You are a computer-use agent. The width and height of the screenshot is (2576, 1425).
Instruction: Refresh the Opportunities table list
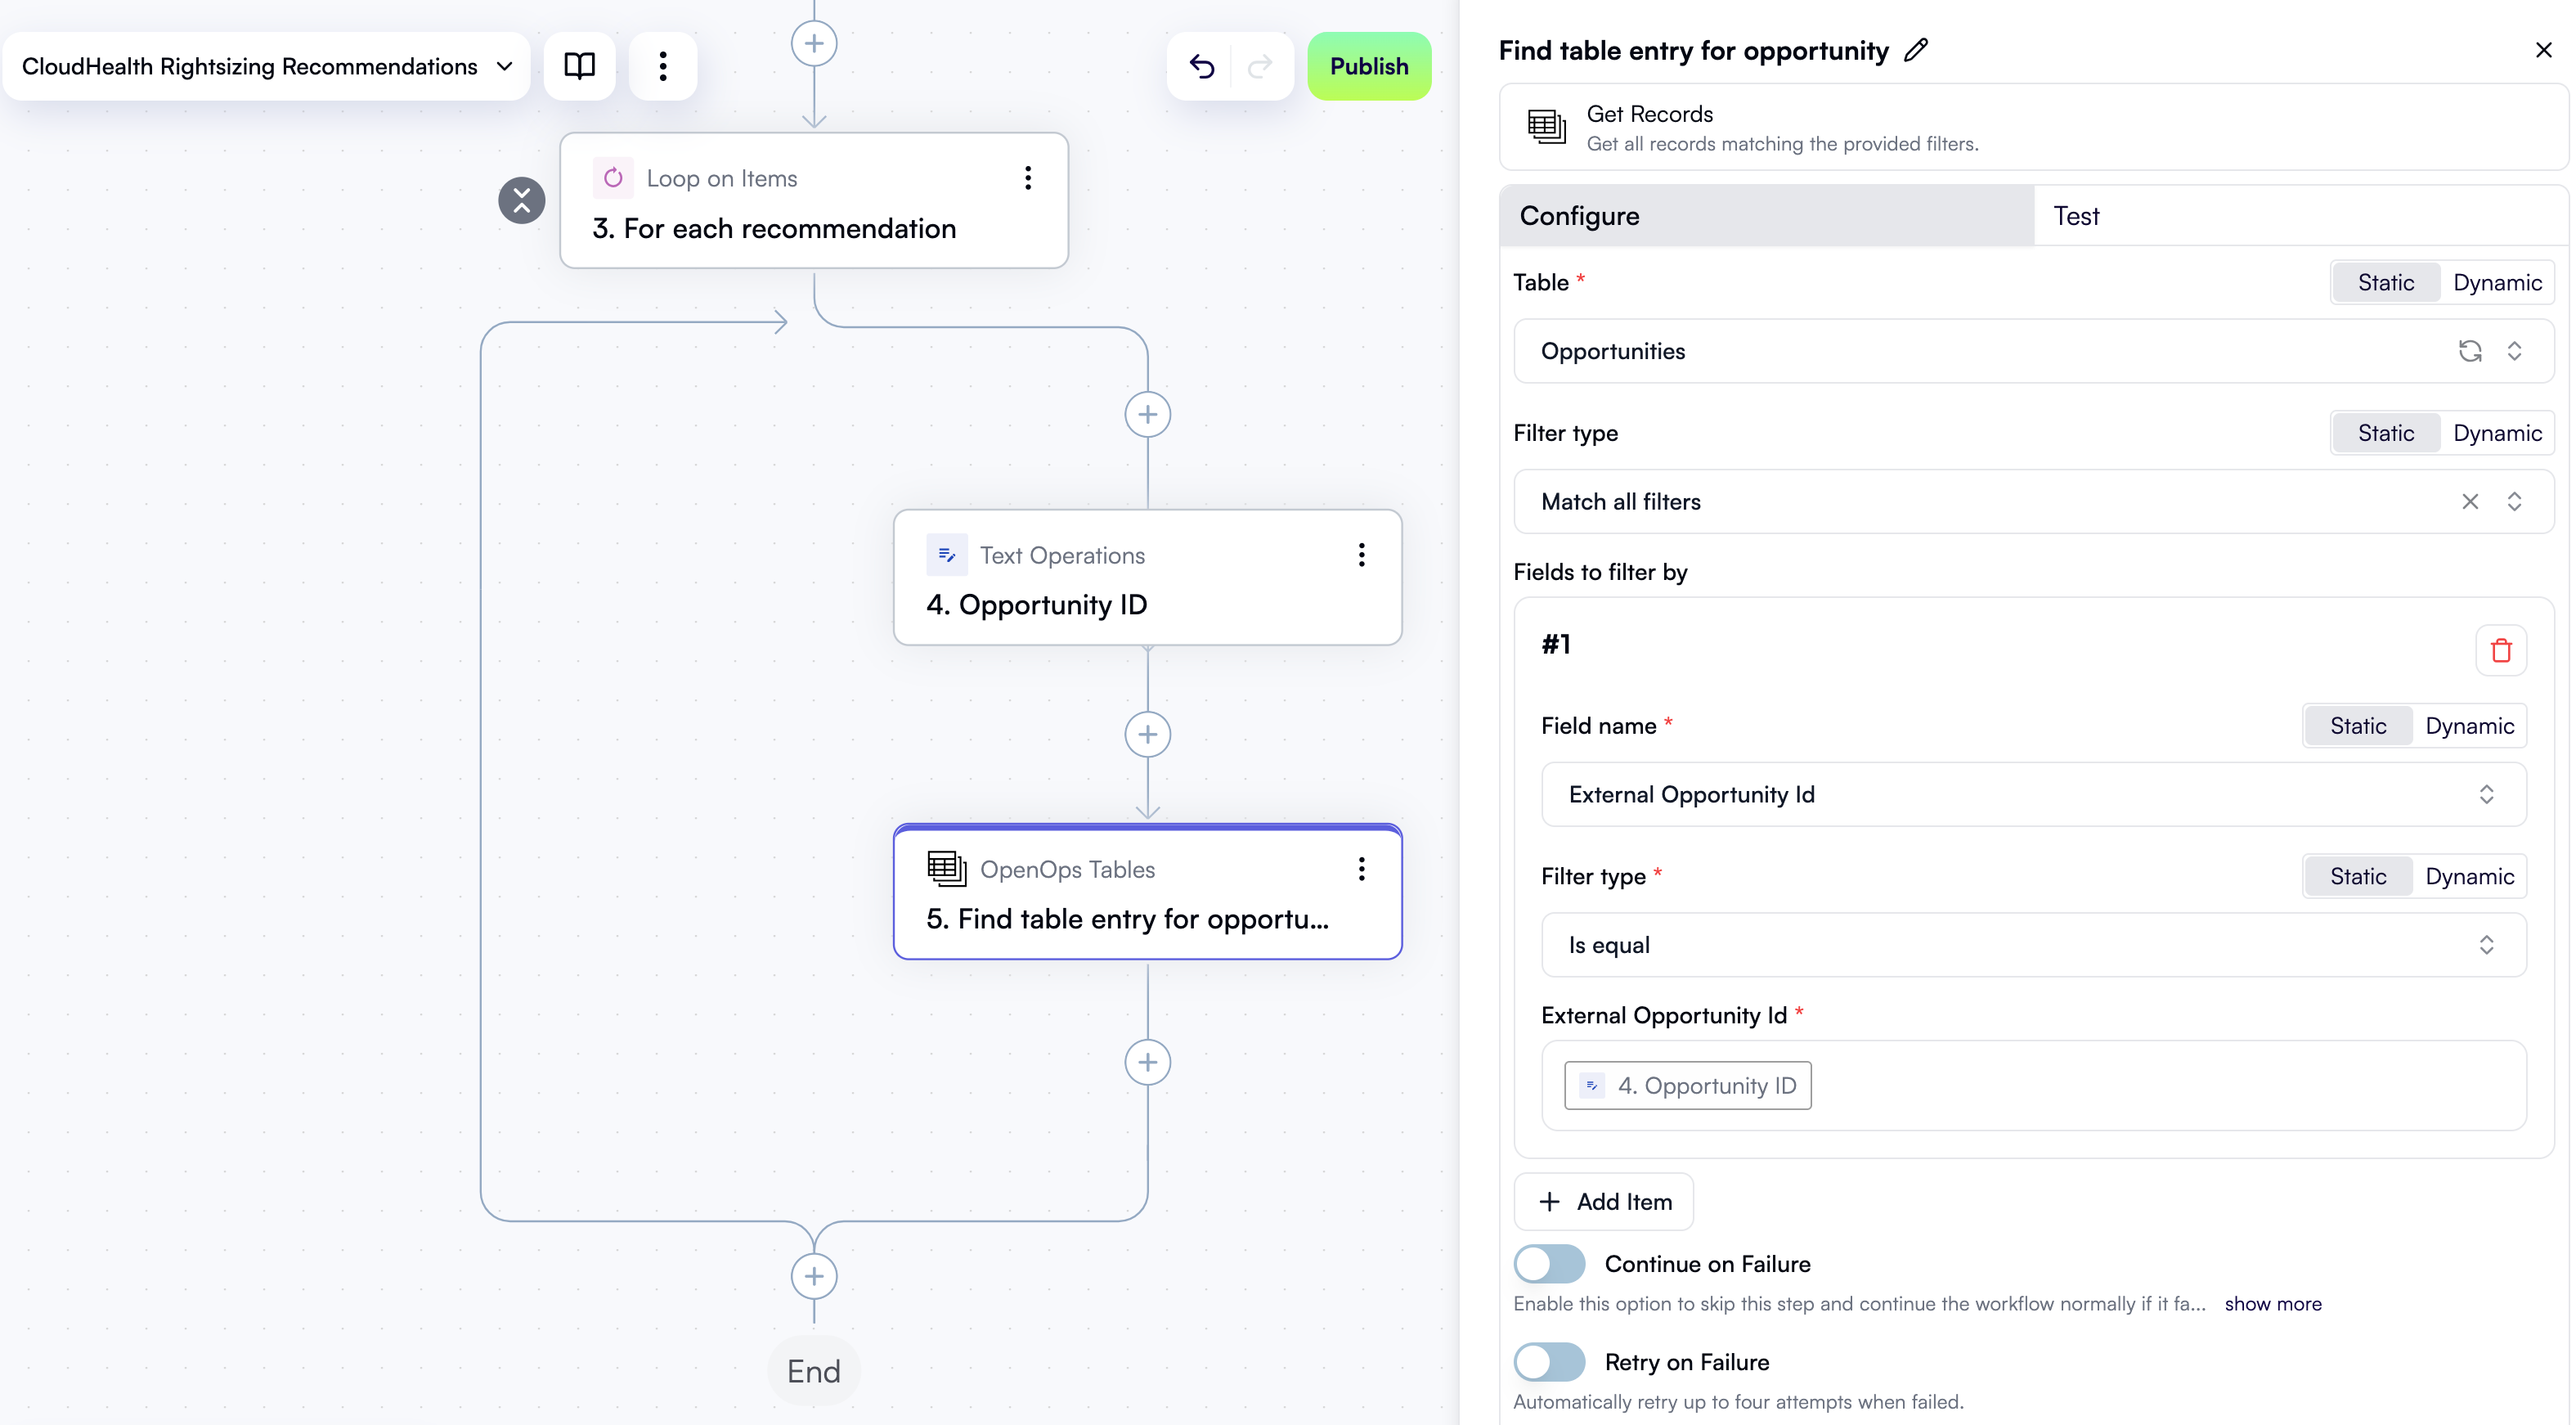(x=2470, y=351)
